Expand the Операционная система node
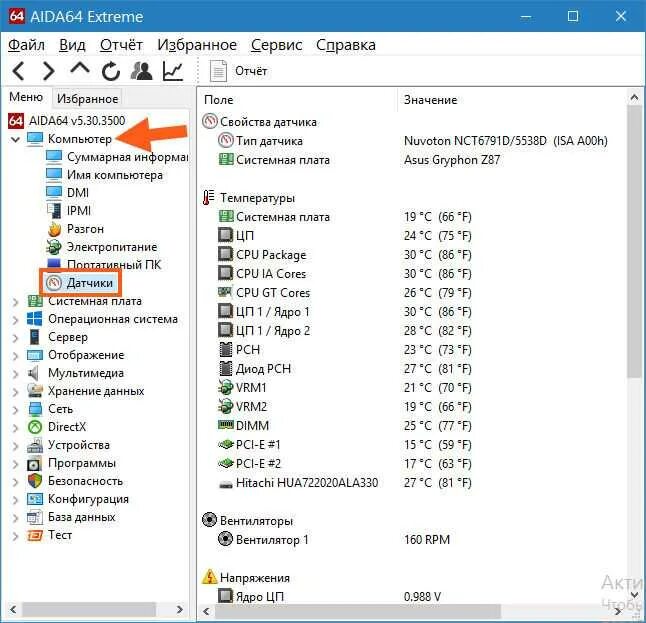Screen dimensions: 646x623 coord(15,320)
